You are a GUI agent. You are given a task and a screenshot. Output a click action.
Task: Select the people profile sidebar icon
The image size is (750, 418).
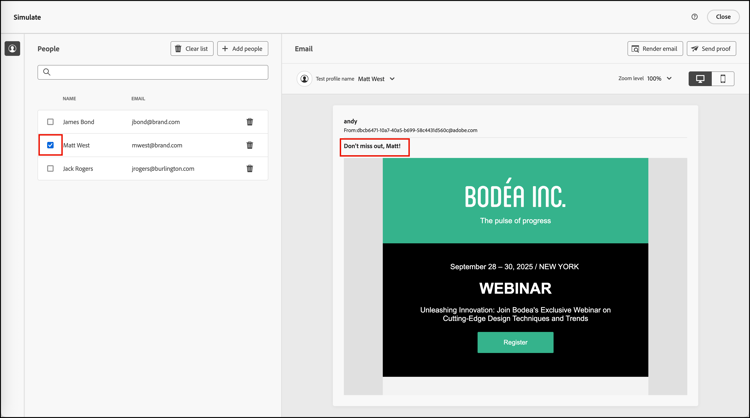(12, 48)
